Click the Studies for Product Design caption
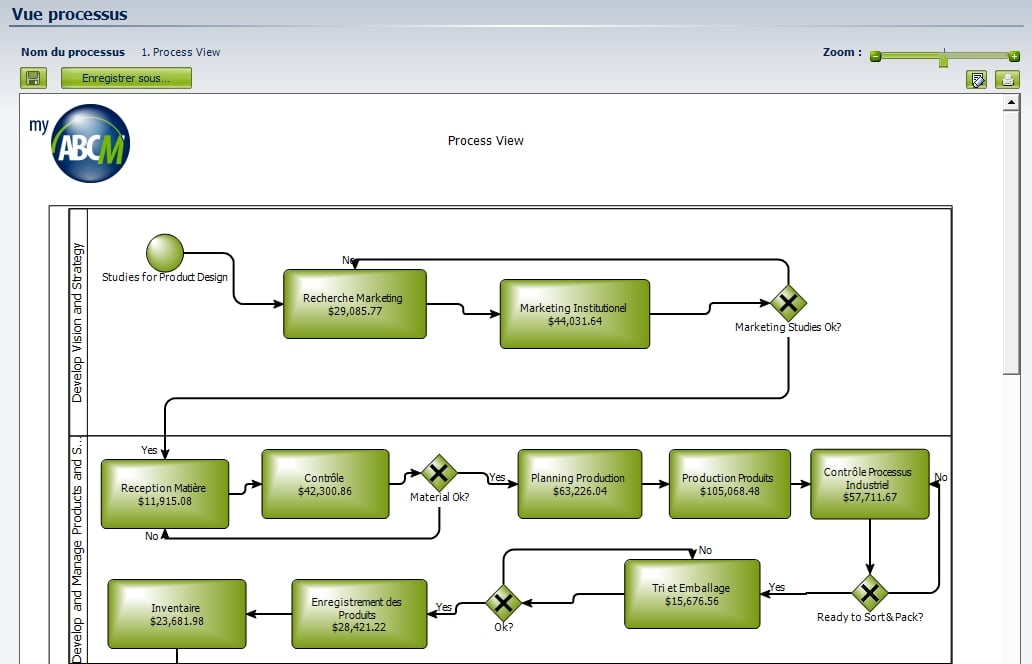 (x=165, y=277)
